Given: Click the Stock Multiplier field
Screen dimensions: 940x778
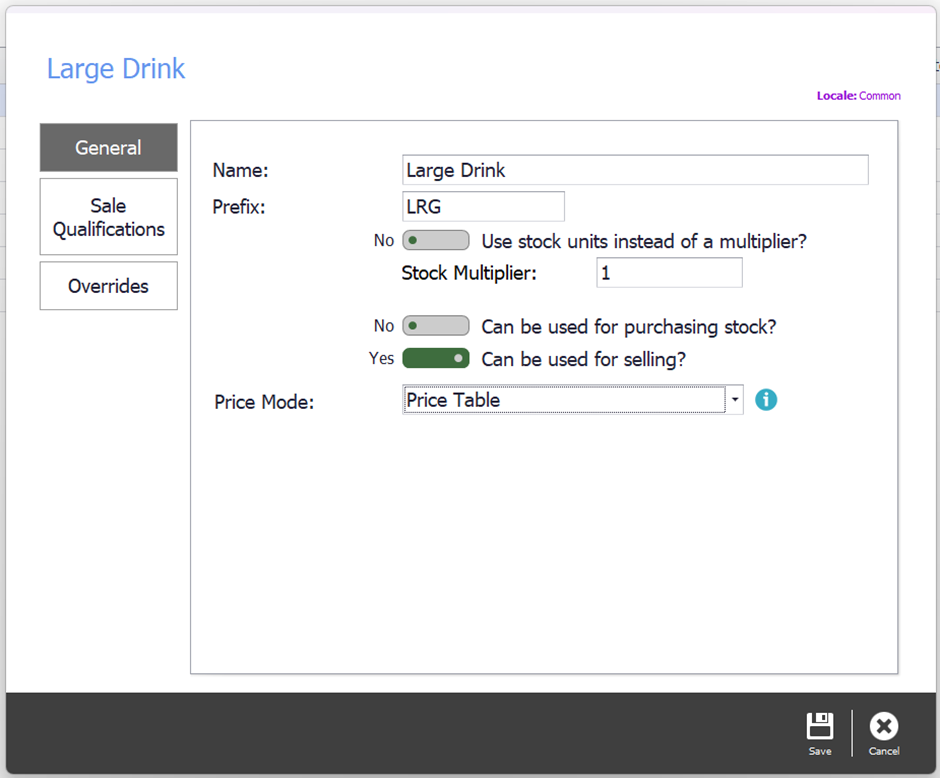Looking at the screenshot, I should click(x=669, y=273).
